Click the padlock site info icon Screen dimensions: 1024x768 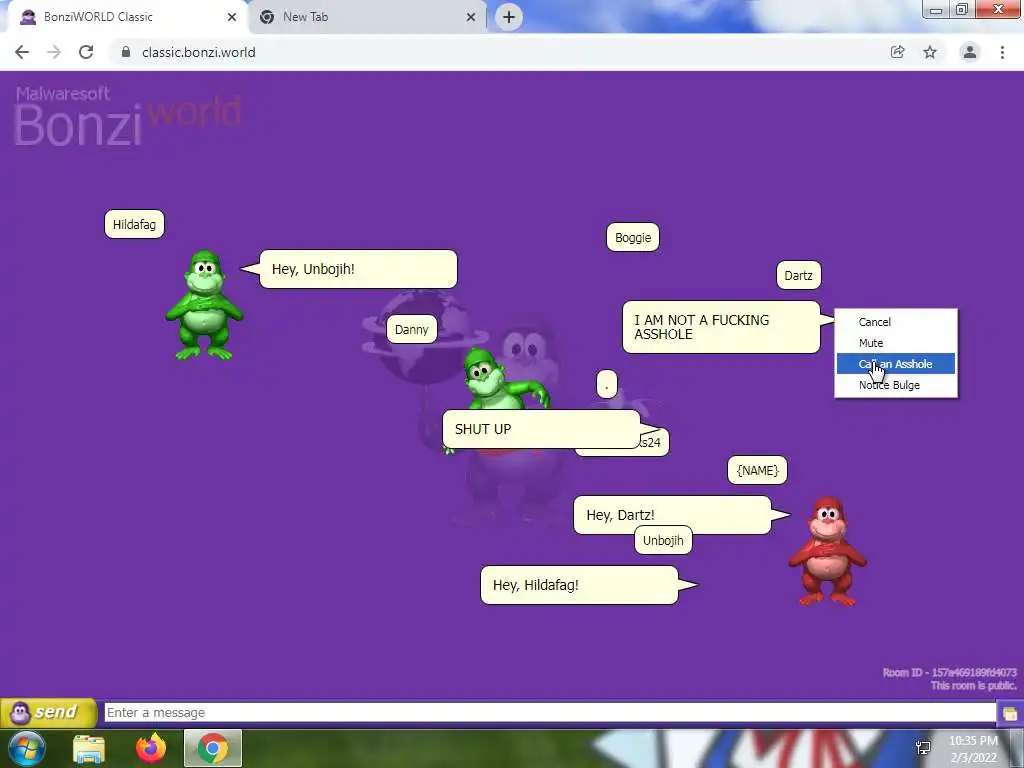point(126,52)
